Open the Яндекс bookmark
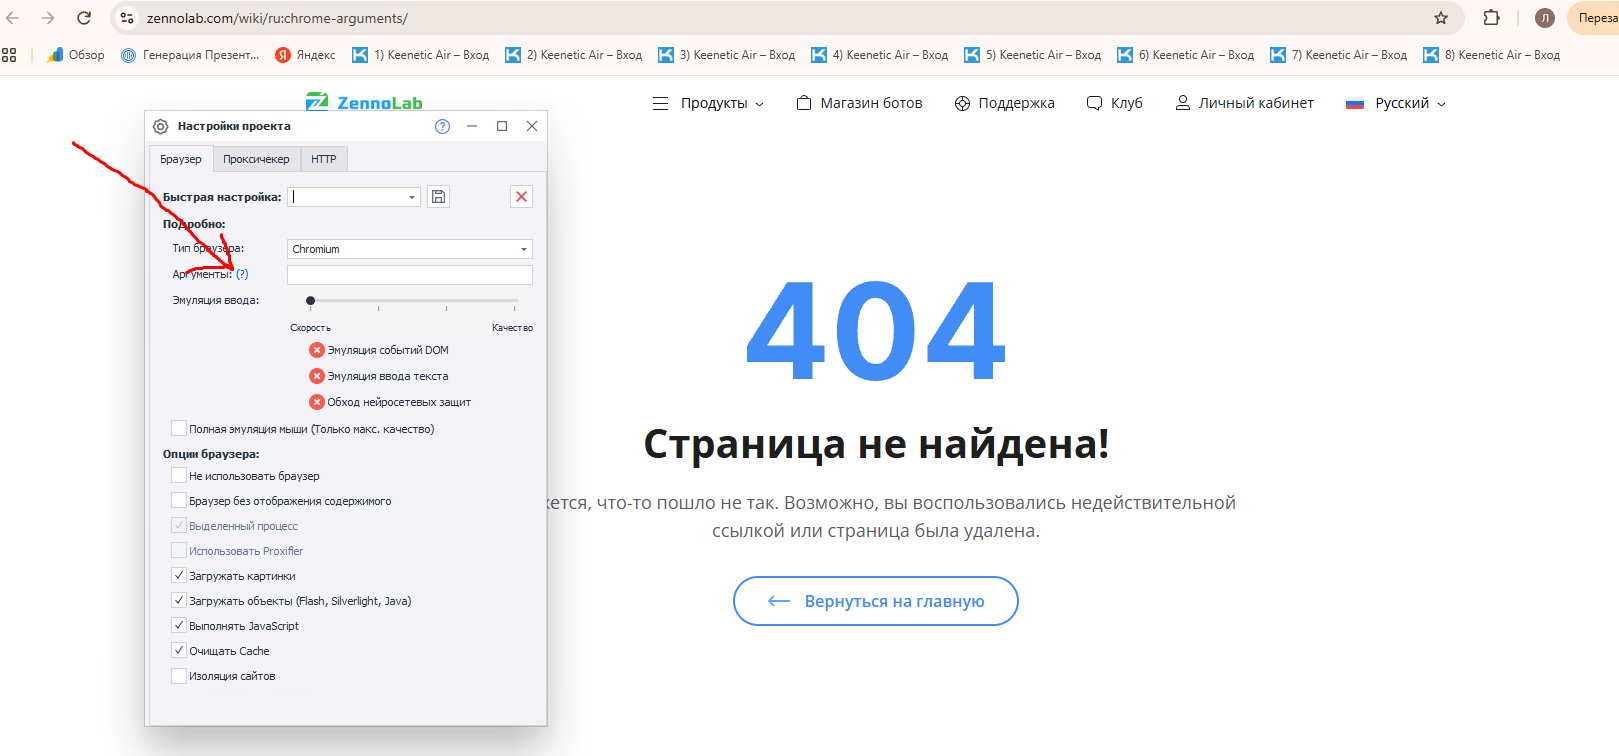This screenshot has height=756, width=1619. (x=306, y=55)
